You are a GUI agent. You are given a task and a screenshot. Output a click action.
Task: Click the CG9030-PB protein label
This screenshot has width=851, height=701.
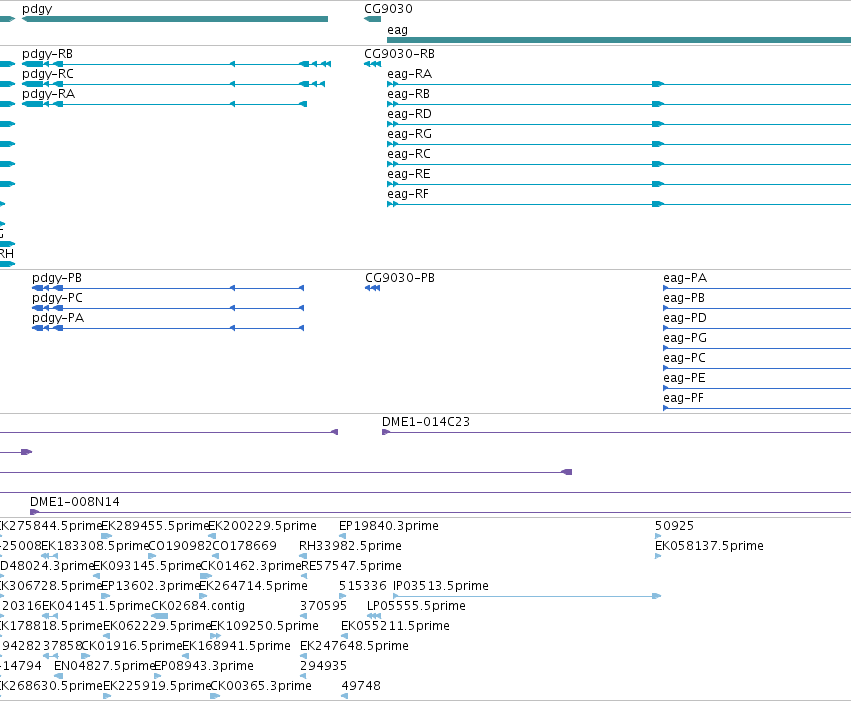399,278
